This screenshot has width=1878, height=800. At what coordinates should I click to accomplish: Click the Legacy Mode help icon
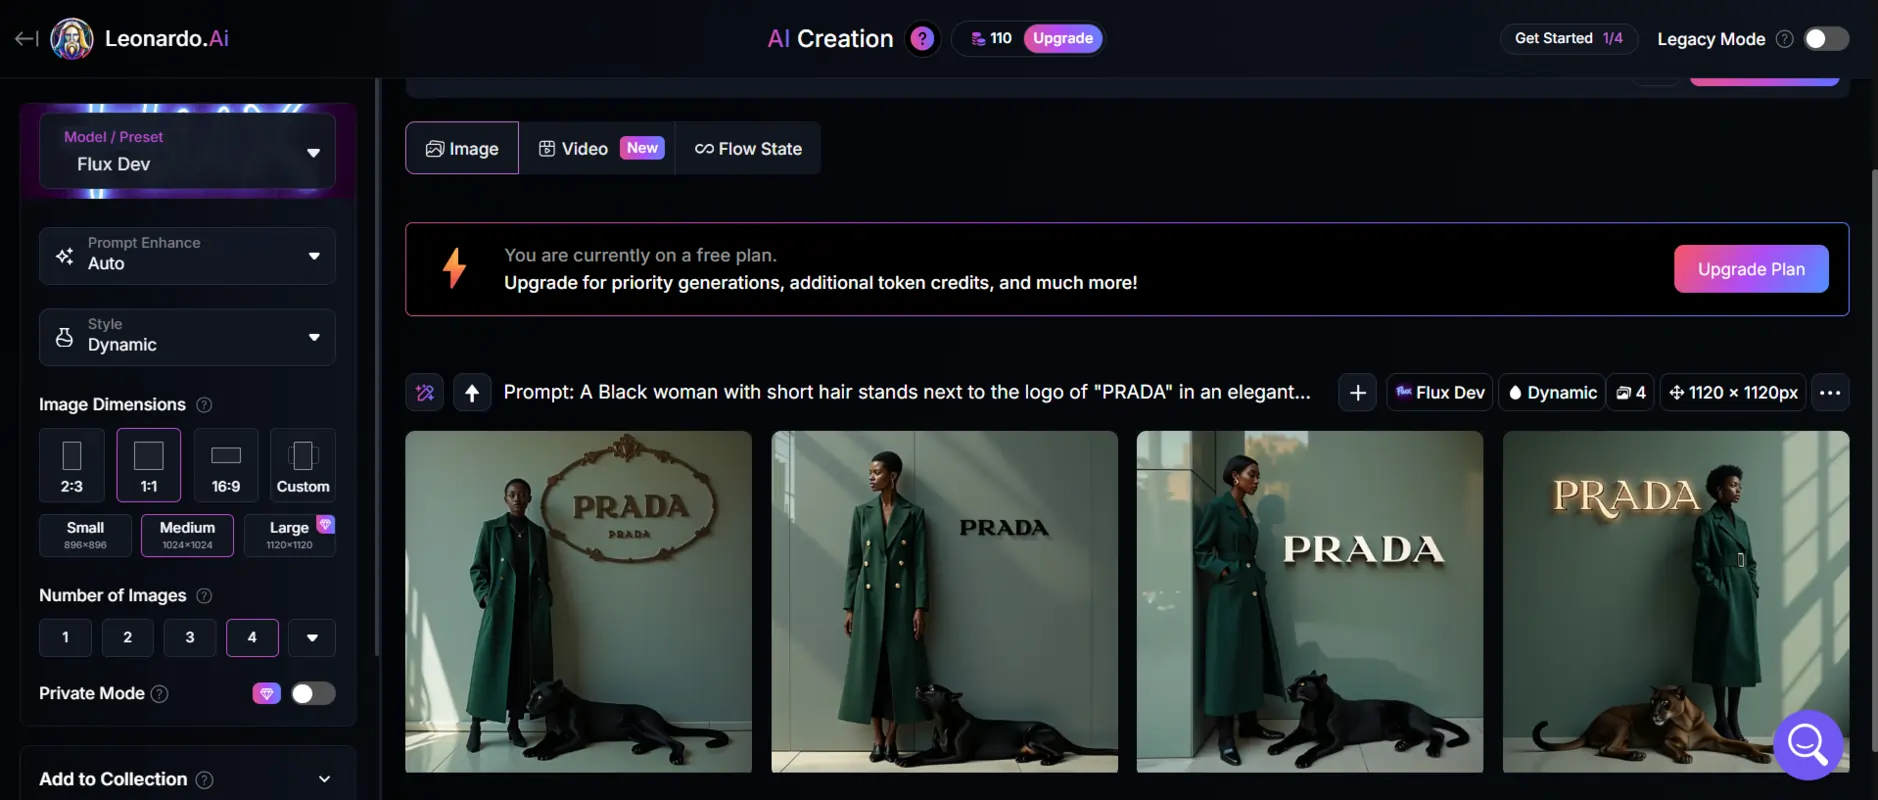(x=1784, y=39)
